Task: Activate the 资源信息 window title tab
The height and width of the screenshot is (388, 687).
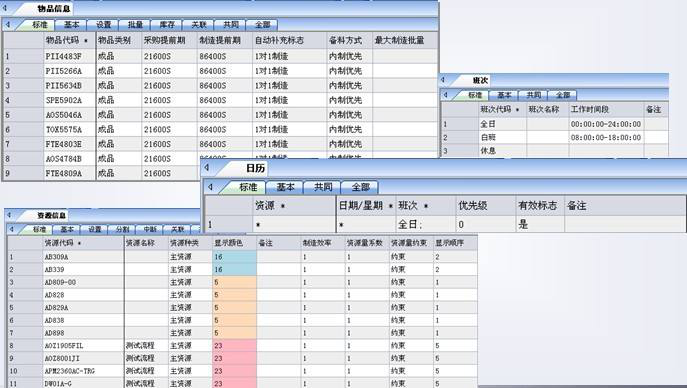Action: [x=51, y=215]
